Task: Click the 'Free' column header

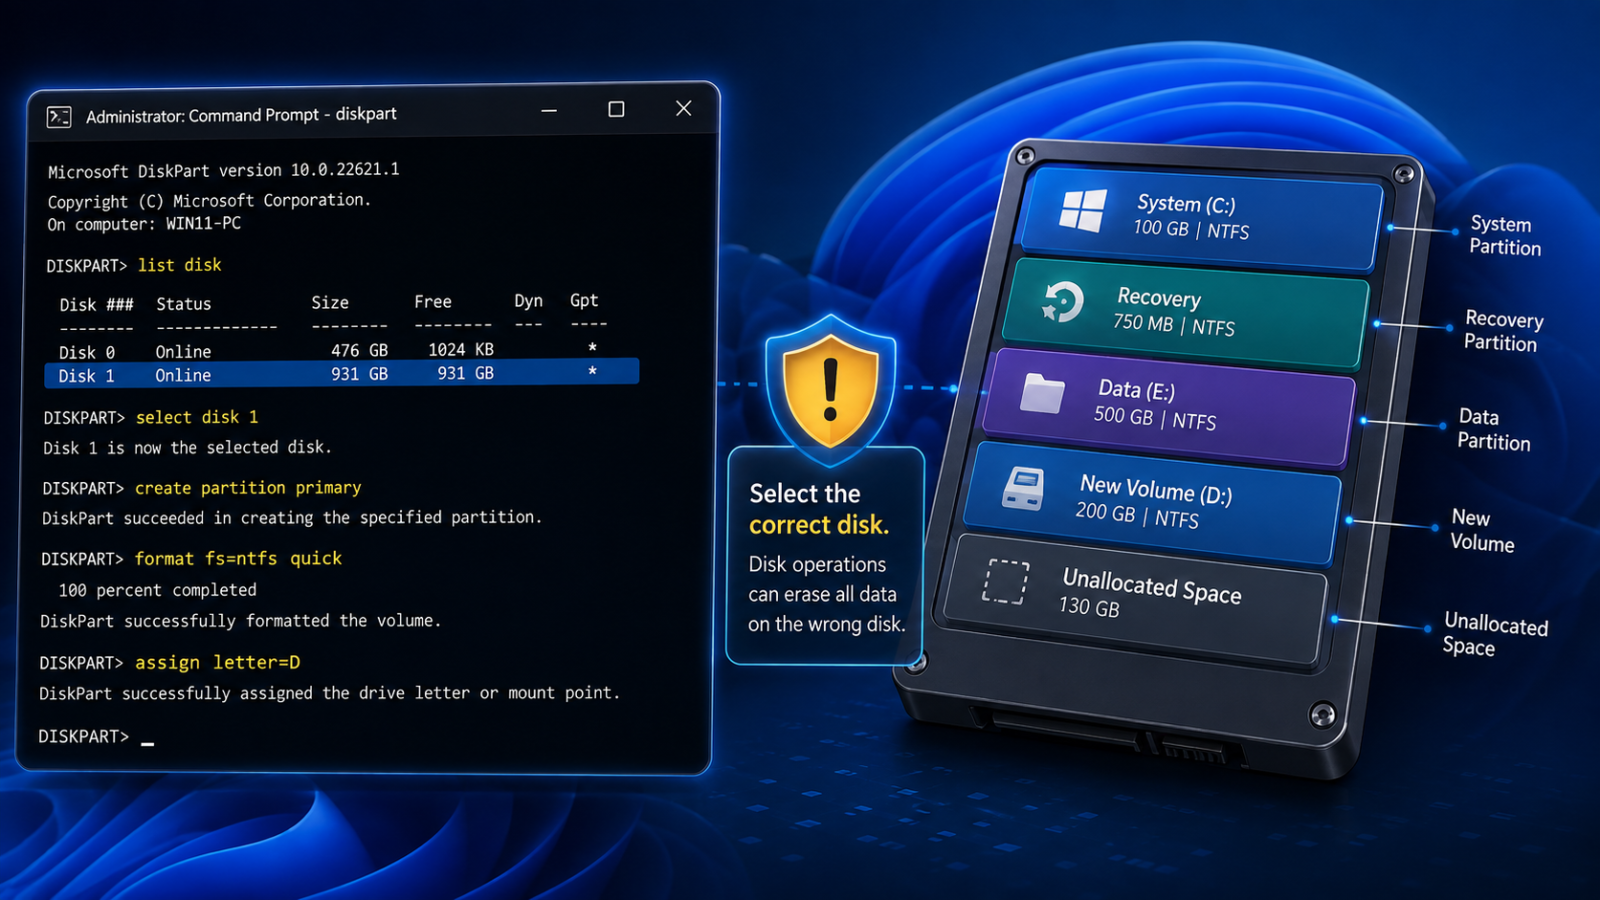Action: (433, 302)
